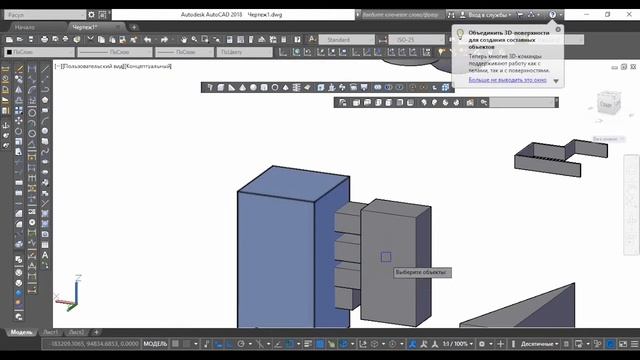
Task: Select the Helix tool
Action: tap(296, 87)
